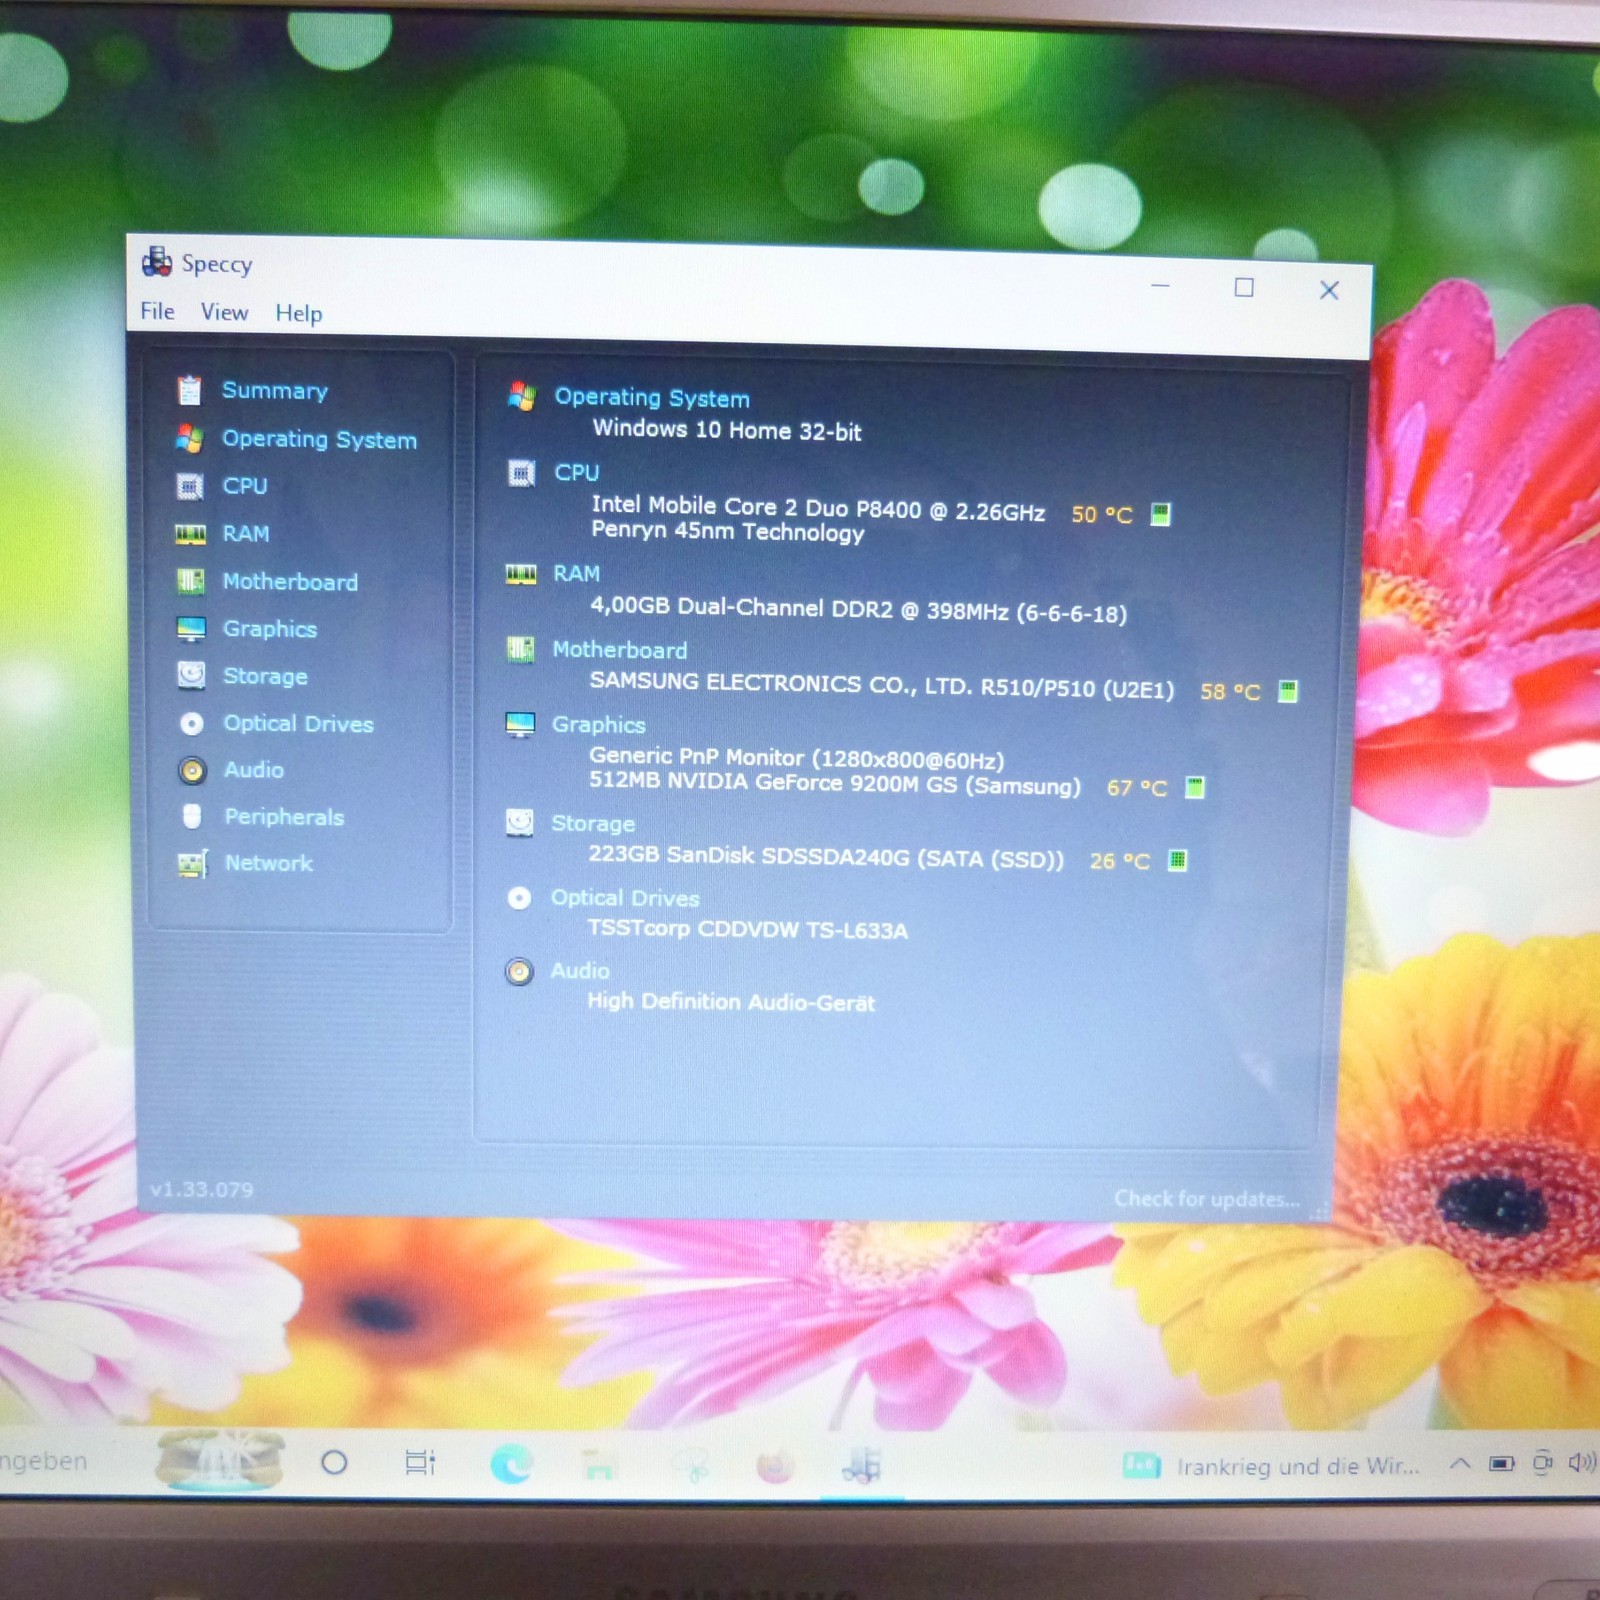
Task: Click the motherboard temperature icon next to 58 °C
Action: point(1288,691)
